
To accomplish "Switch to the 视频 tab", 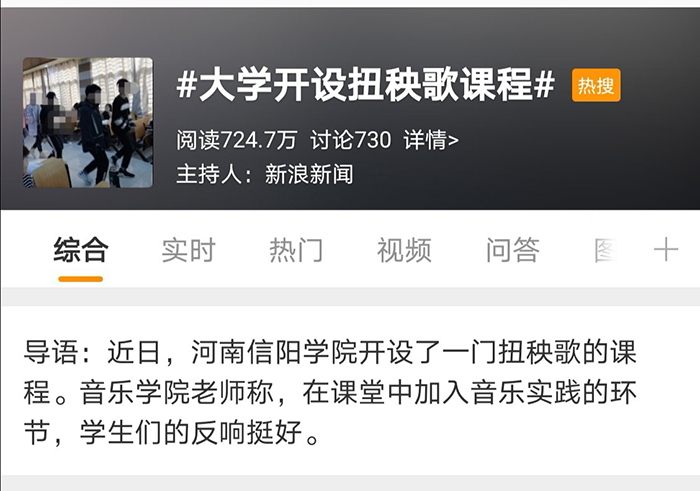I will (x=404, y=250).
